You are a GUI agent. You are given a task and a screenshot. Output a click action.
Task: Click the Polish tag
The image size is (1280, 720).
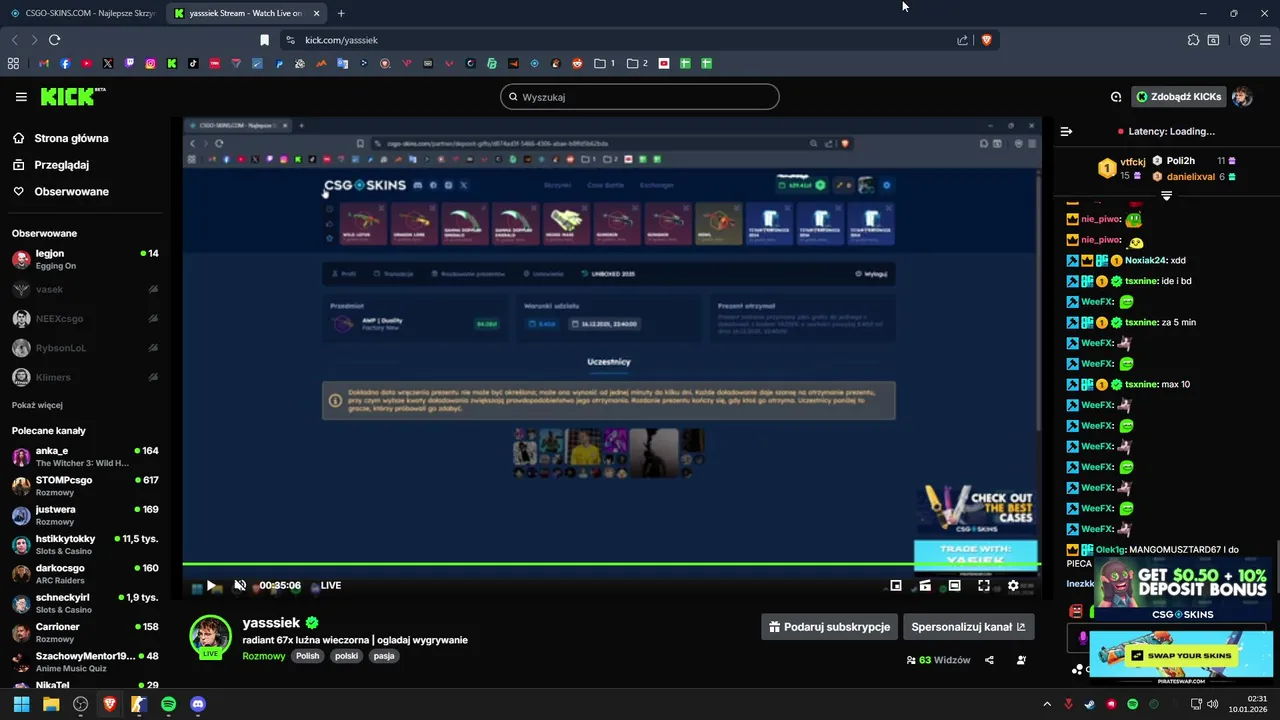point(307,656)
